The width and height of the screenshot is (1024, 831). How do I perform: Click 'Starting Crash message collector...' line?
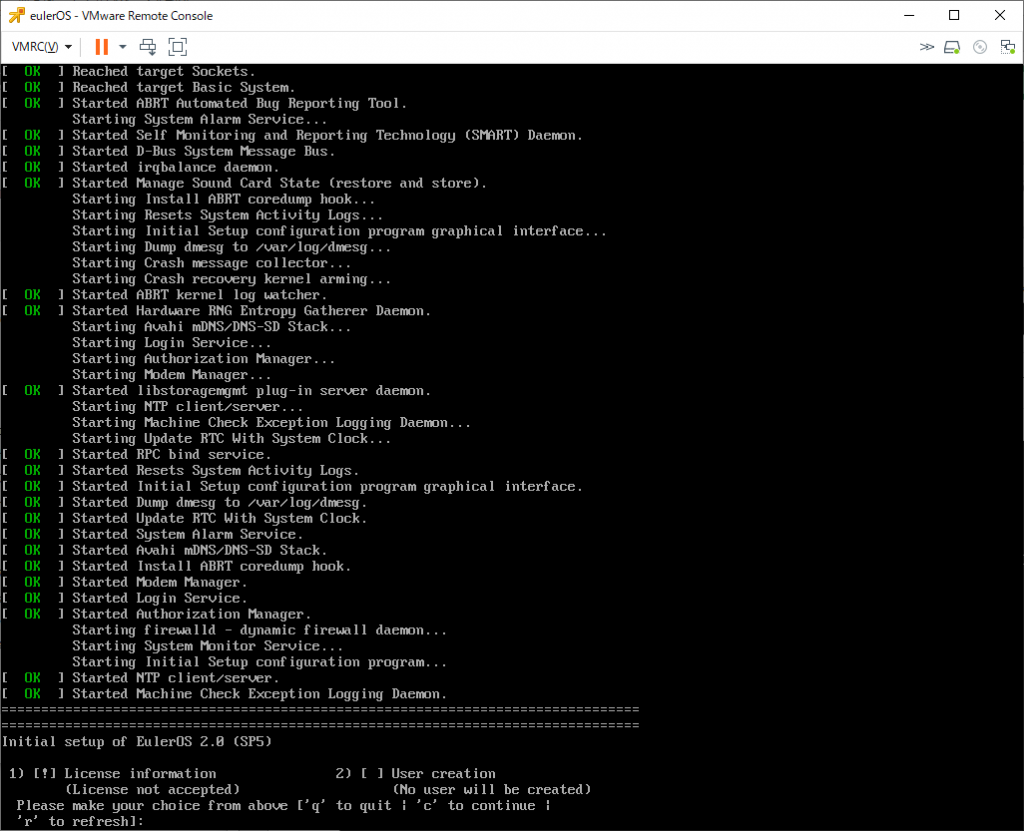click(212, 263)
